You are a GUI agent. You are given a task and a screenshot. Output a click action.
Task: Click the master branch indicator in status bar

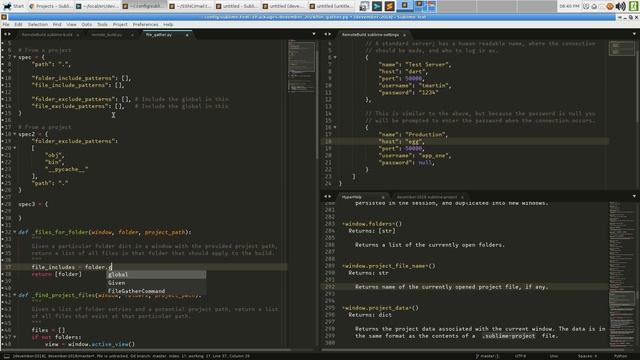[x=487, y=356]
